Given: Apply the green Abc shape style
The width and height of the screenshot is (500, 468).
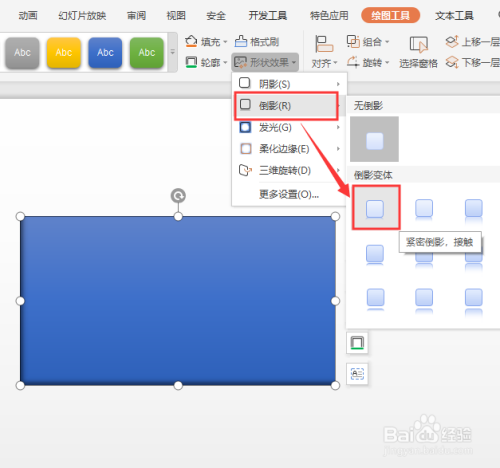Looking at the screenshot, I should point(147,53).
